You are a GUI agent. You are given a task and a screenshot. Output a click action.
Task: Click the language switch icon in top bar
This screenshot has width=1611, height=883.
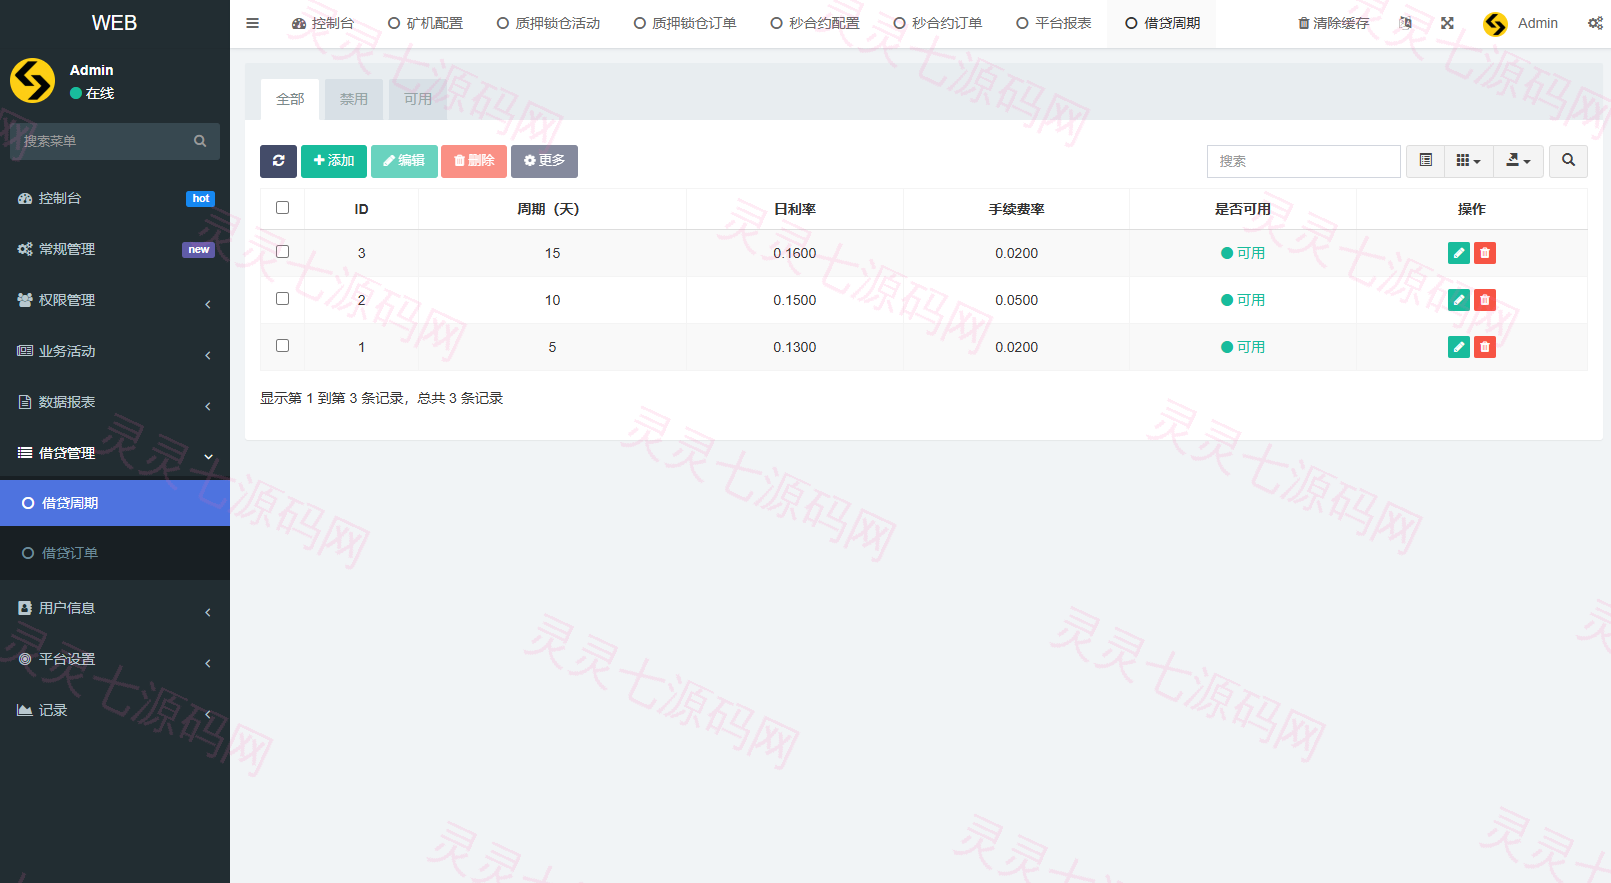click(x=1405, y=23)
